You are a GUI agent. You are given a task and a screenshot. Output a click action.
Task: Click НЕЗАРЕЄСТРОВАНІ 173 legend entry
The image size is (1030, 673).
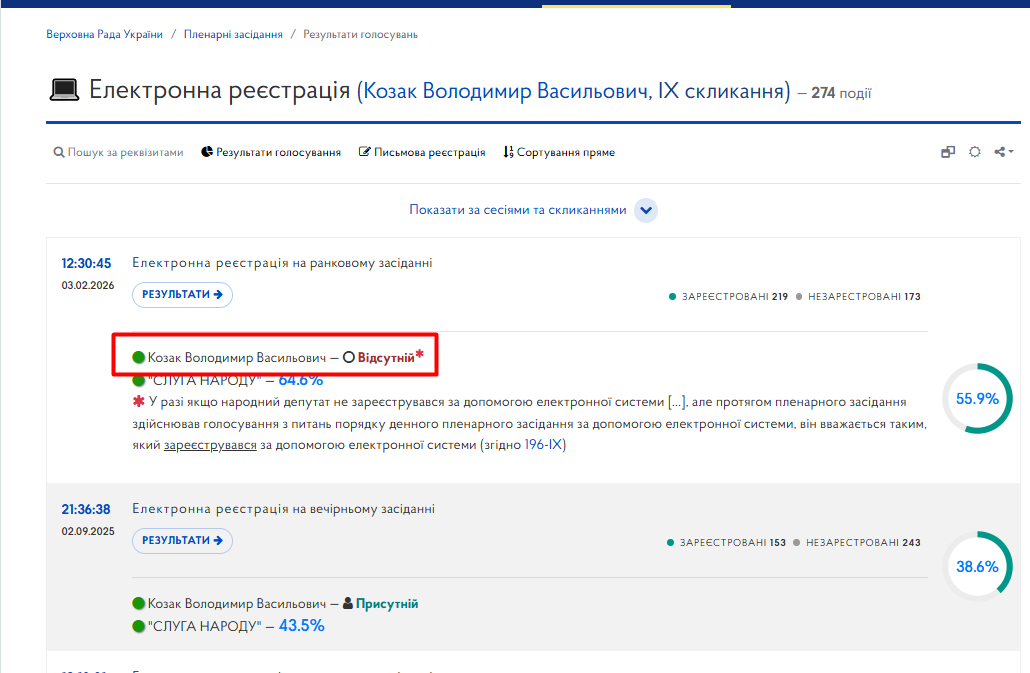pyautogui.click(x=858, y=297)
